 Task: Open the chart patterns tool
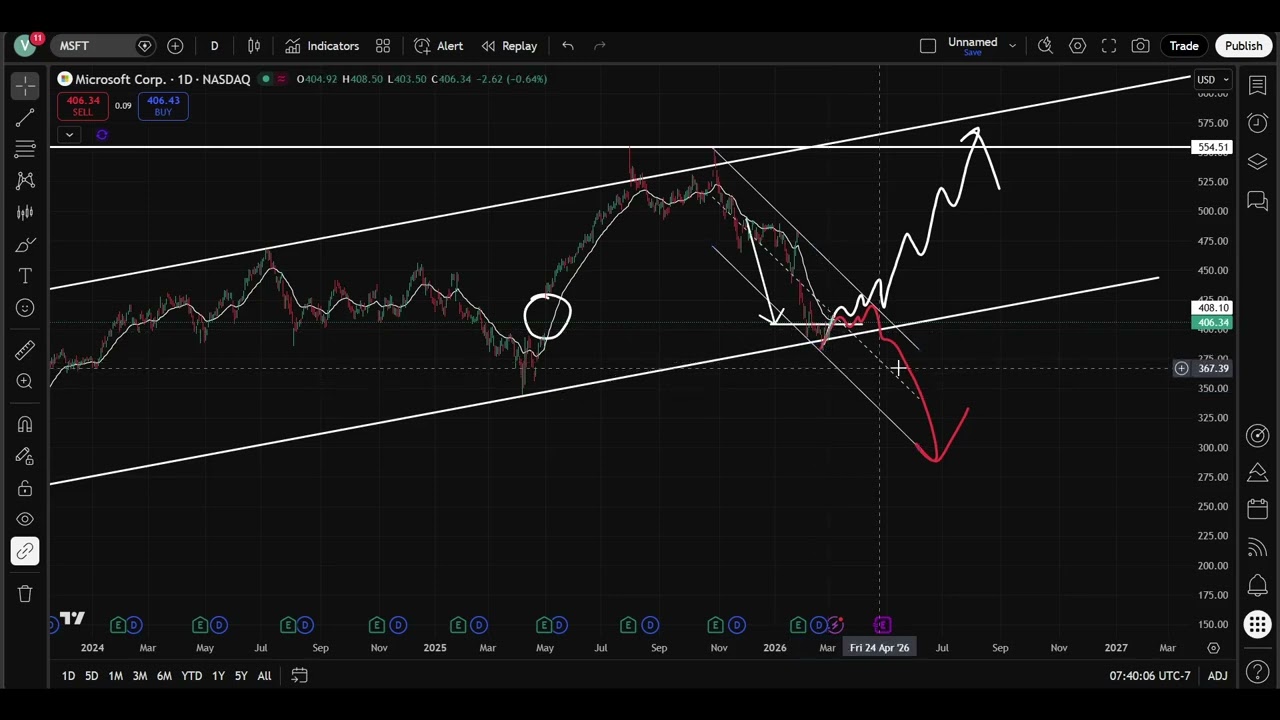tap(25, 181)
